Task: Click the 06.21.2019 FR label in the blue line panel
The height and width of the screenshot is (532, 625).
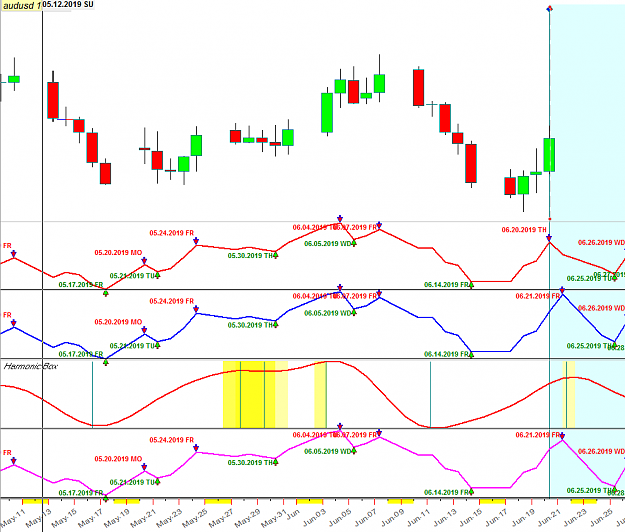Action: click(x=538, y=296)
